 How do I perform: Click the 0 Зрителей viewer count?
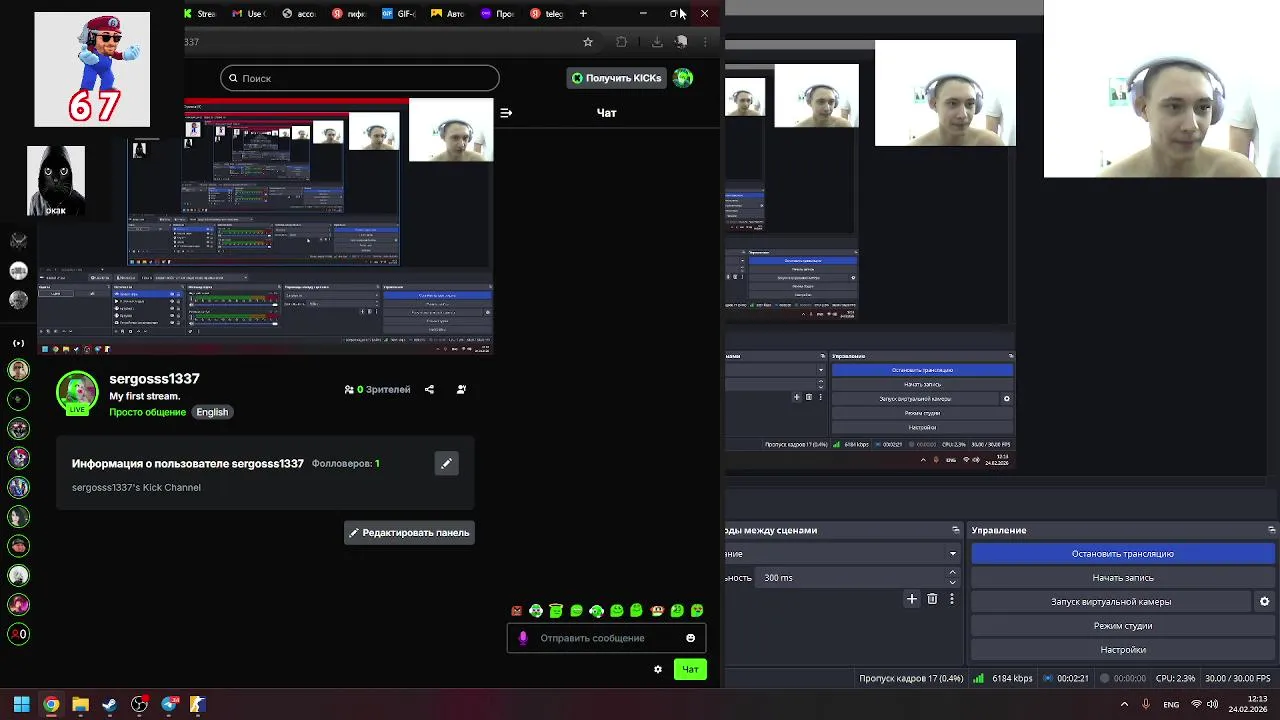pyautogui.click(x=377, y=389)
